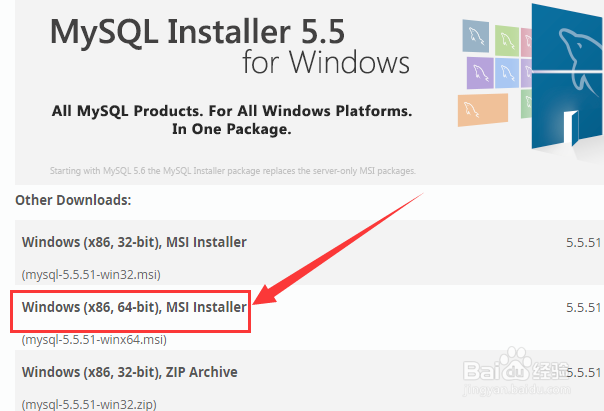Open Windows (x86, 32-bit), MSI Installer download
The width and height of the screenshot is (604, 411).
(x=134, y=242)
